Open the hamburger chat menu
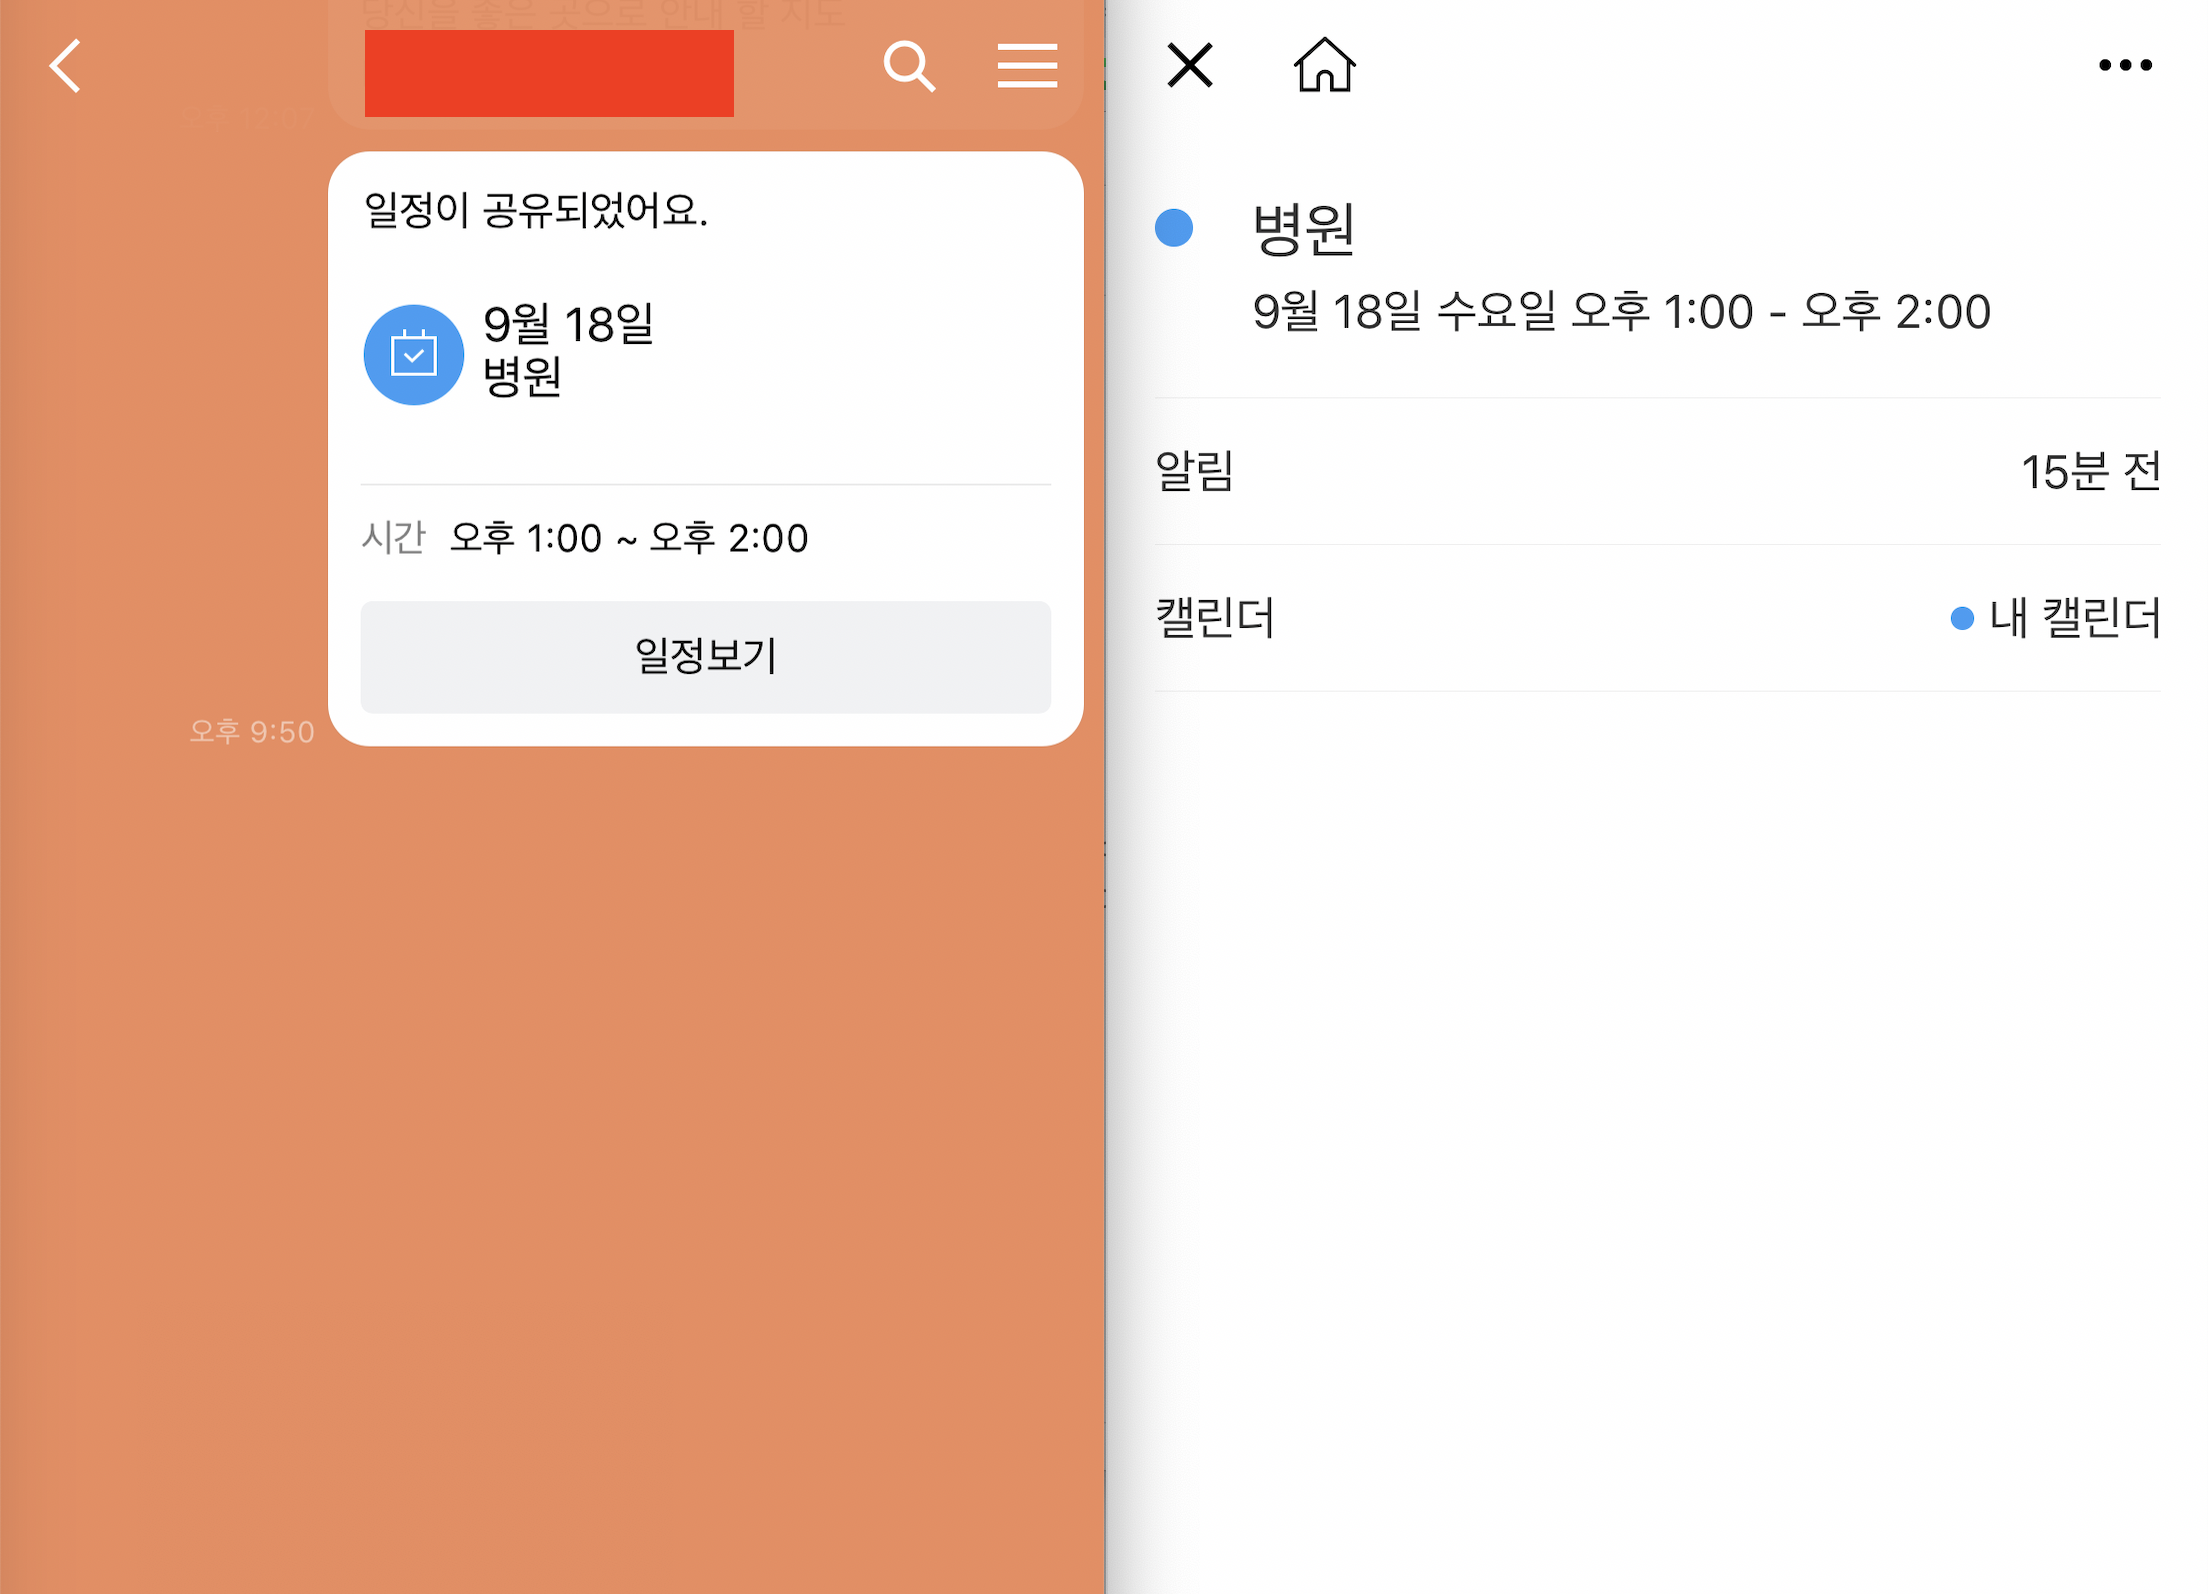The height and width of the screenshot is (1594, 2208). [1027, 66]
